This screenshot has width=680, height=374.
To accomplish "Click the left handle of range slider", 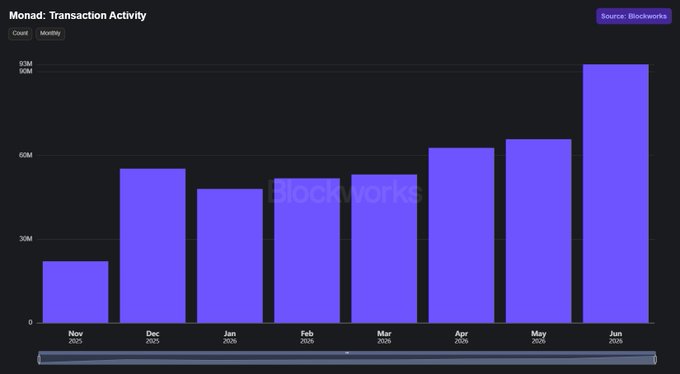I will (x=39, y=359).
